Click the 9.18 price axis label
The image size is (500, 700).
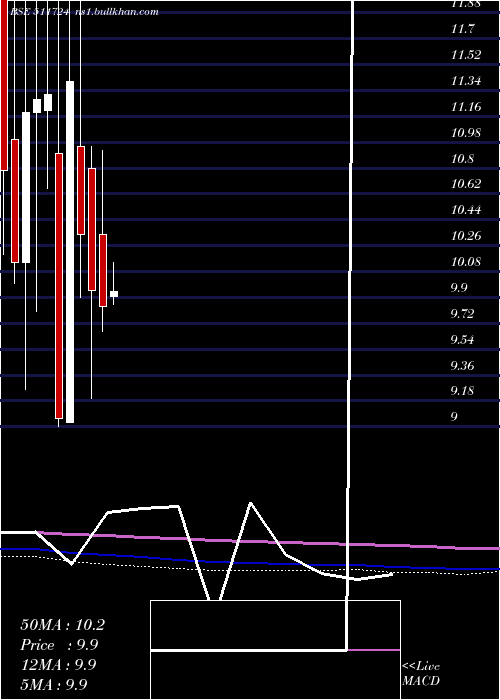click(x=463, y=392)
